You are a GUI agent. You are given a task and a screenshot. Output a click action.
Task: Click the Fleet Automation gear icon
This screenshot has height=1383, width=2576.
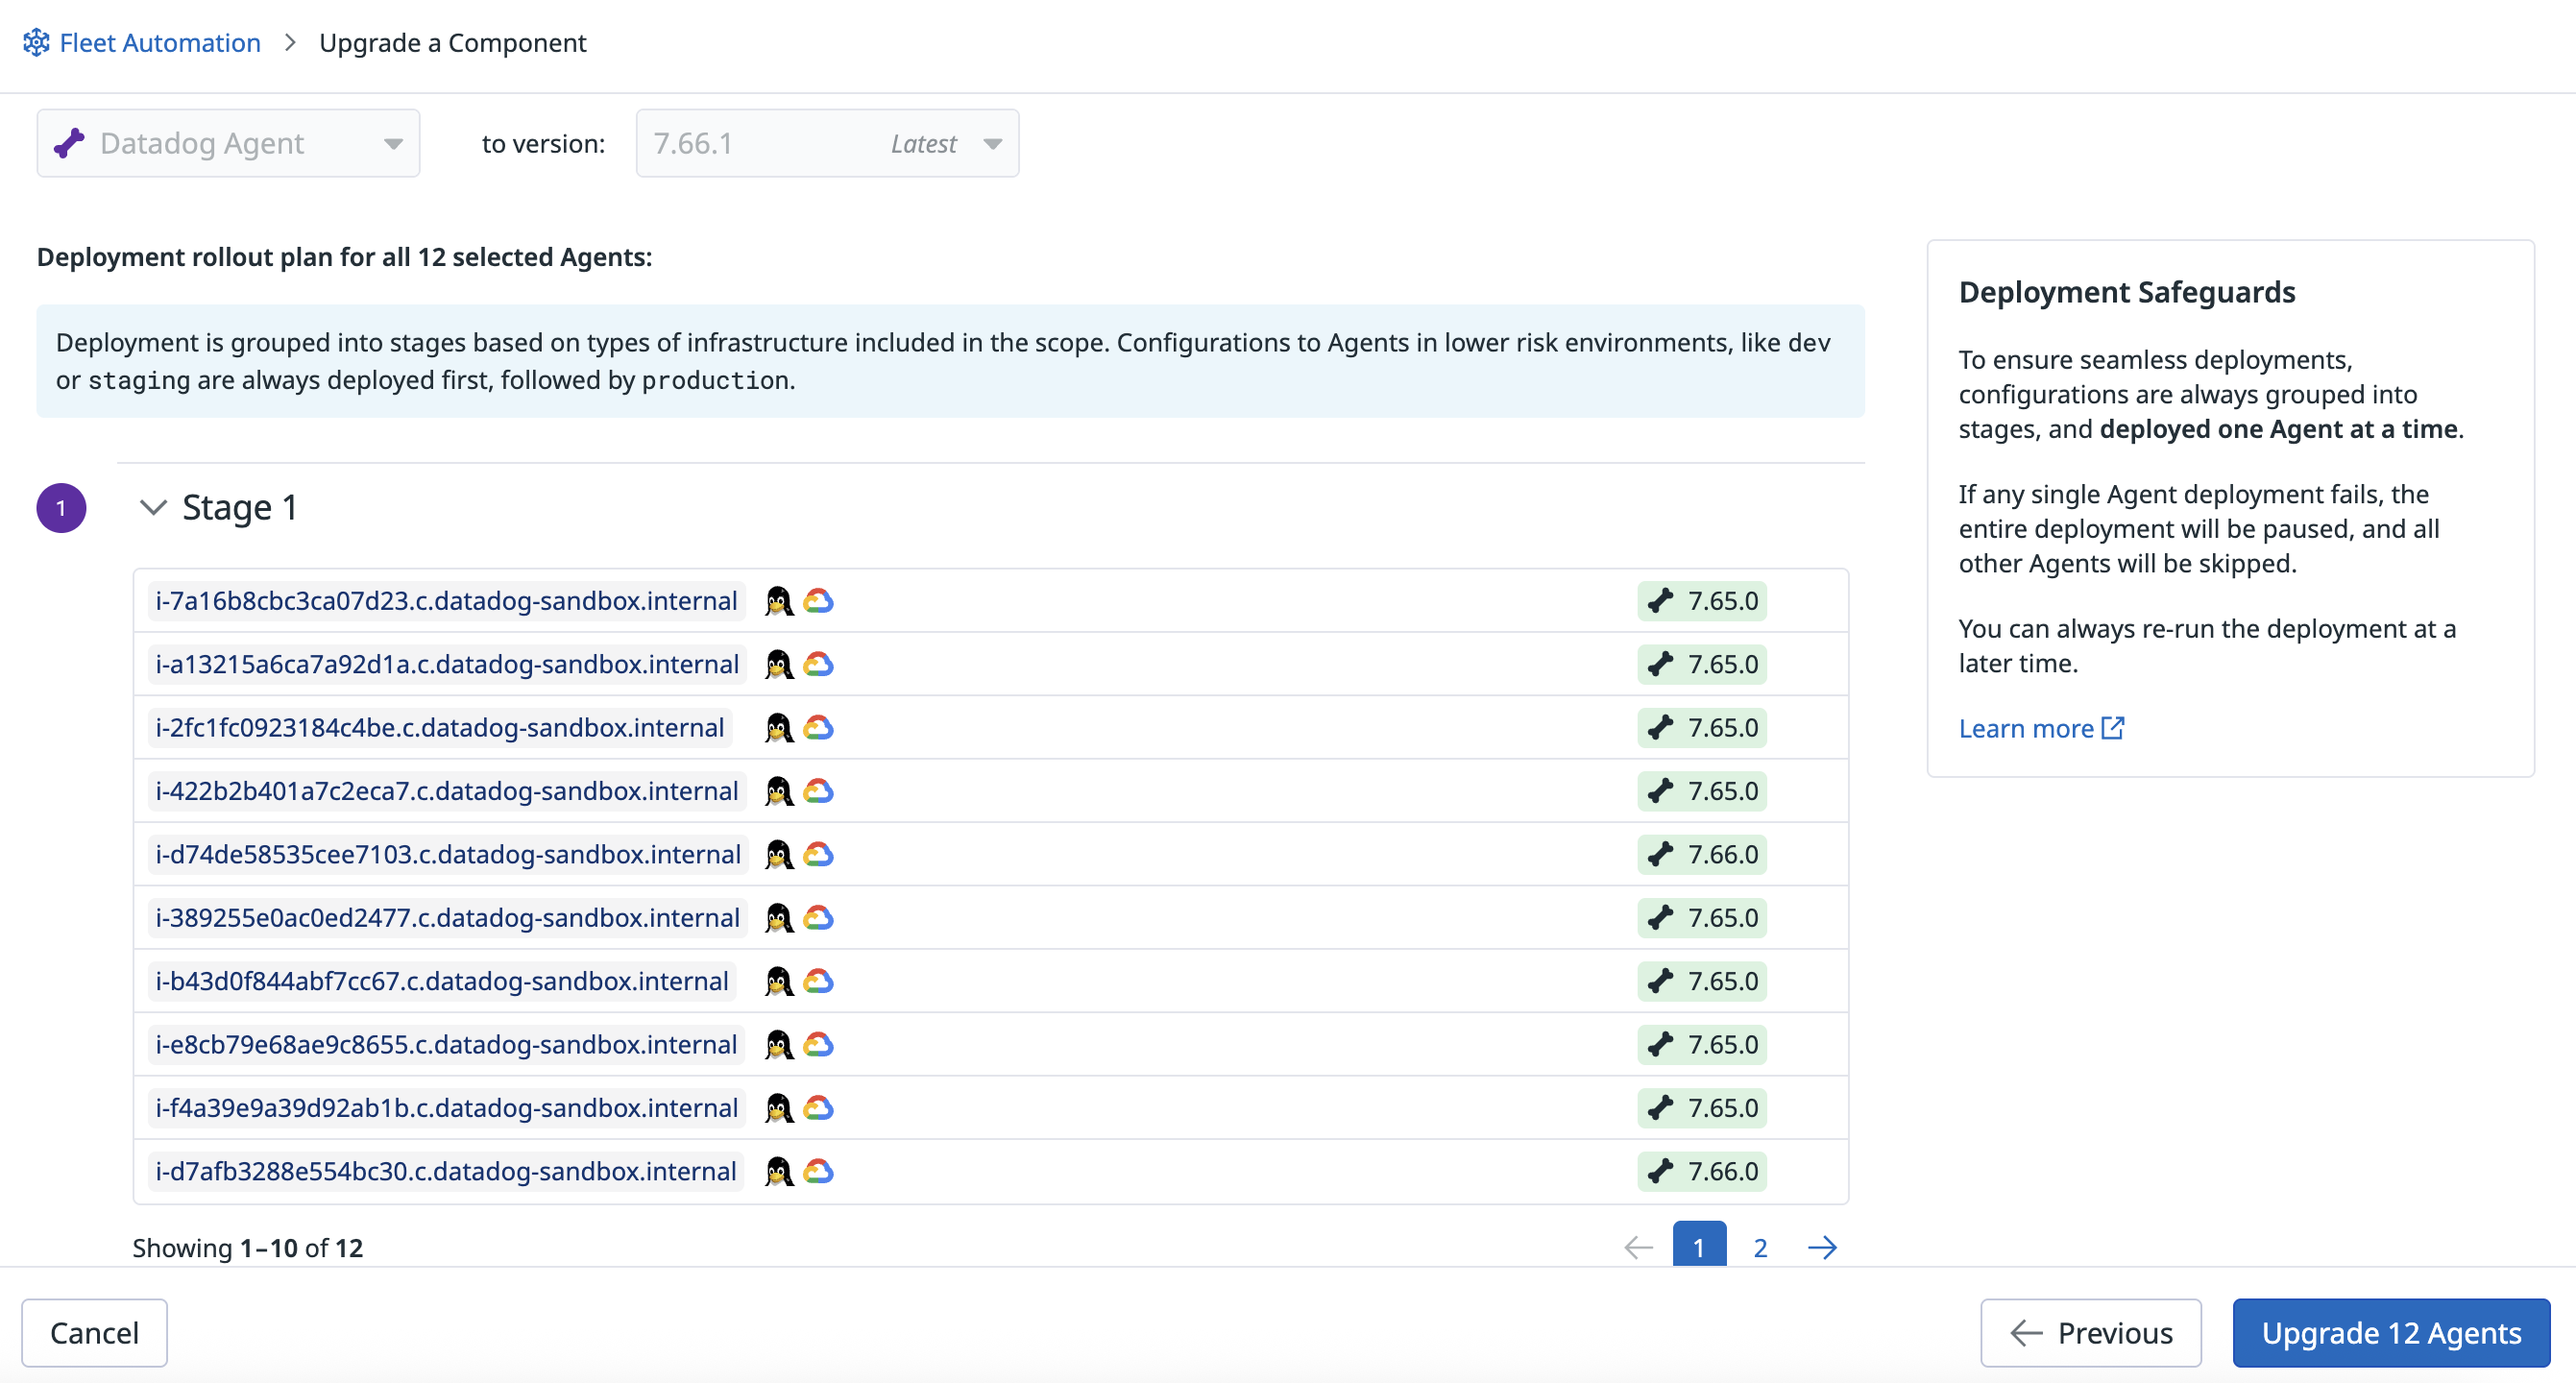[x=36, y=42]
